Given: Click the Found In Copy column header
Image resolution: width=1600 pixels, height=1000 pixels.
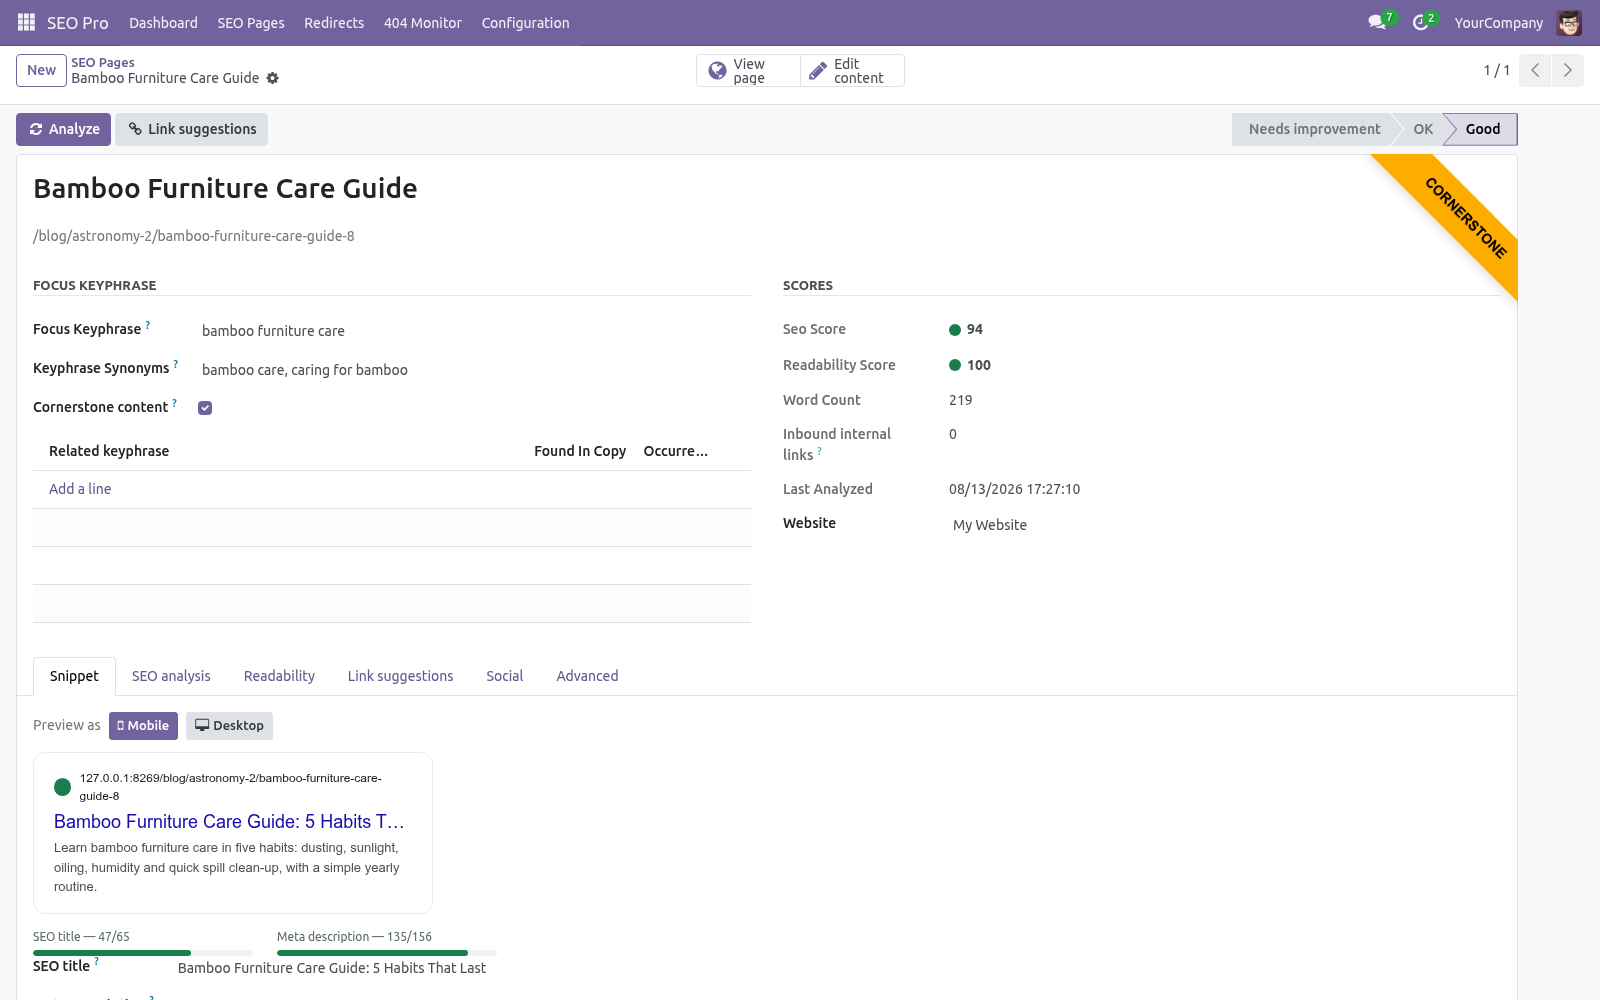Looking at the screenshot, I should point(580,451).
